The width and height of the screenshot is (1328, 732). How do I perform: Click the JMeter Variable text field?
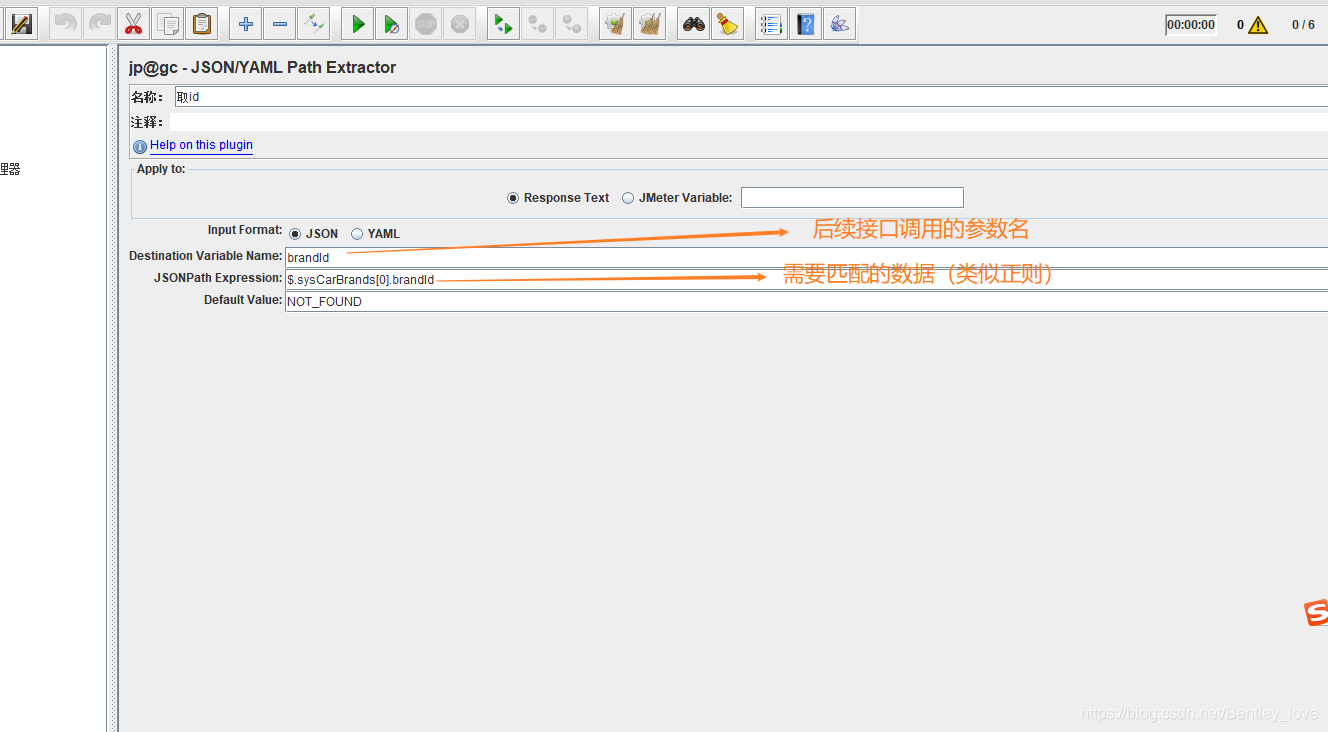click(x=852, y=197)
